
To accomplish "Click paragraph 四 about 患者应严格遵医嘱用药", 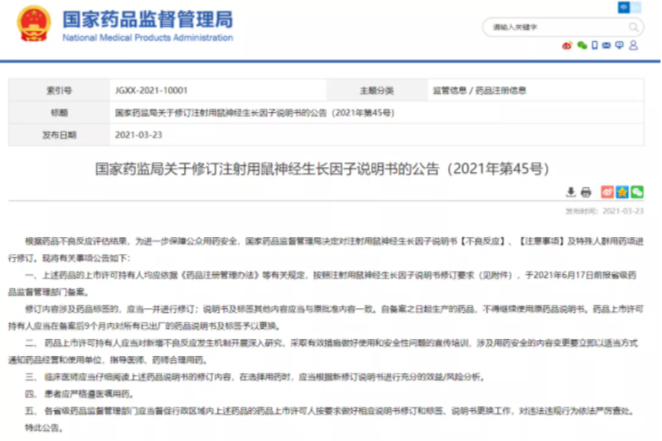I will point(80,394).
